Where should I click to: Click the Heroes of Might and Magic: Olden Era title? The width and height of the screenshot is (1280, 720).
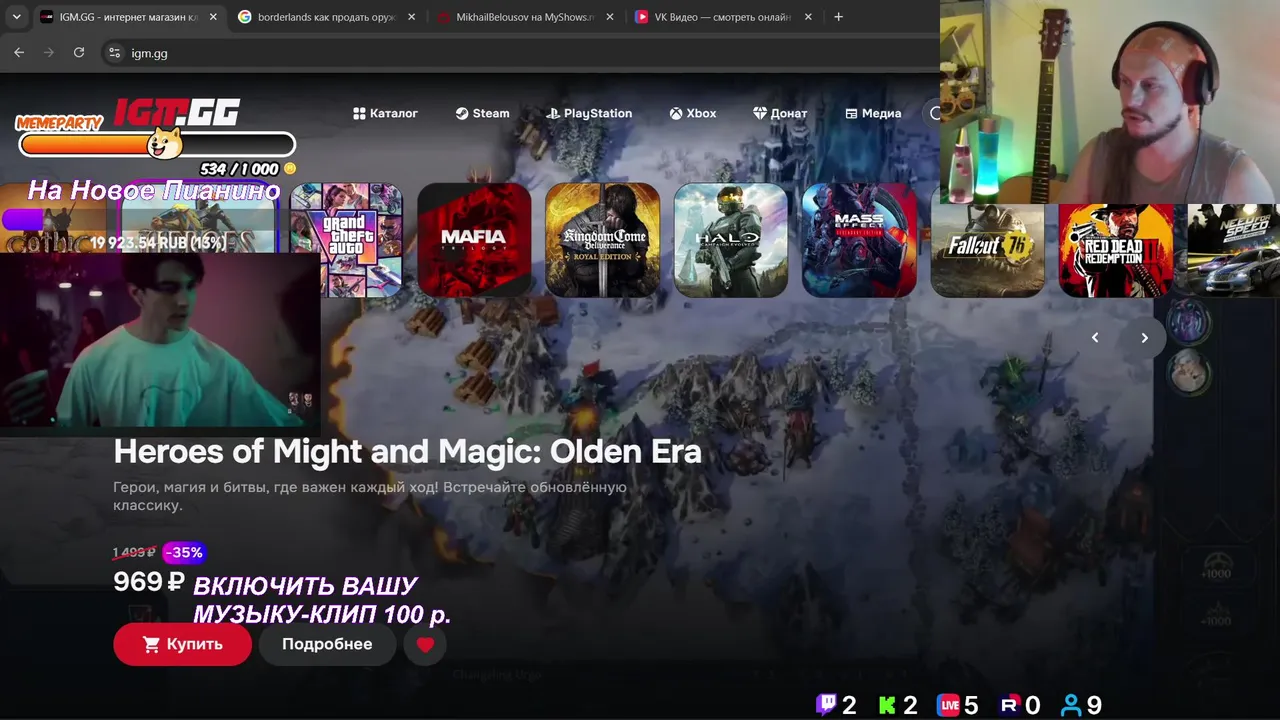pyautogui.click(x=407, y=452)
